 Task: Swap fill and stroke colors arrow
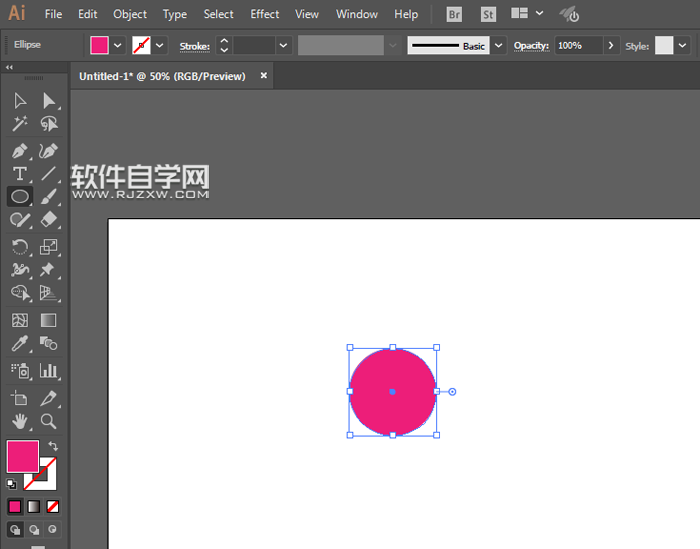[x=53, y=446]
